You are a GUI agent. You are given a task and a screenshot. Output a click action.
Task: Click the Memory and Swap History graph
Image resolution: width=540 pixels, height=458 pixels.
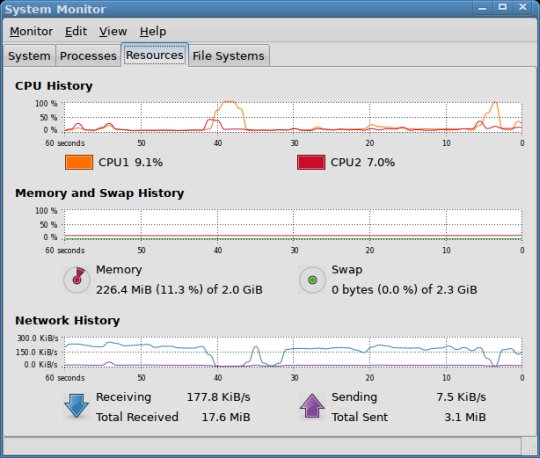point(293,224)
